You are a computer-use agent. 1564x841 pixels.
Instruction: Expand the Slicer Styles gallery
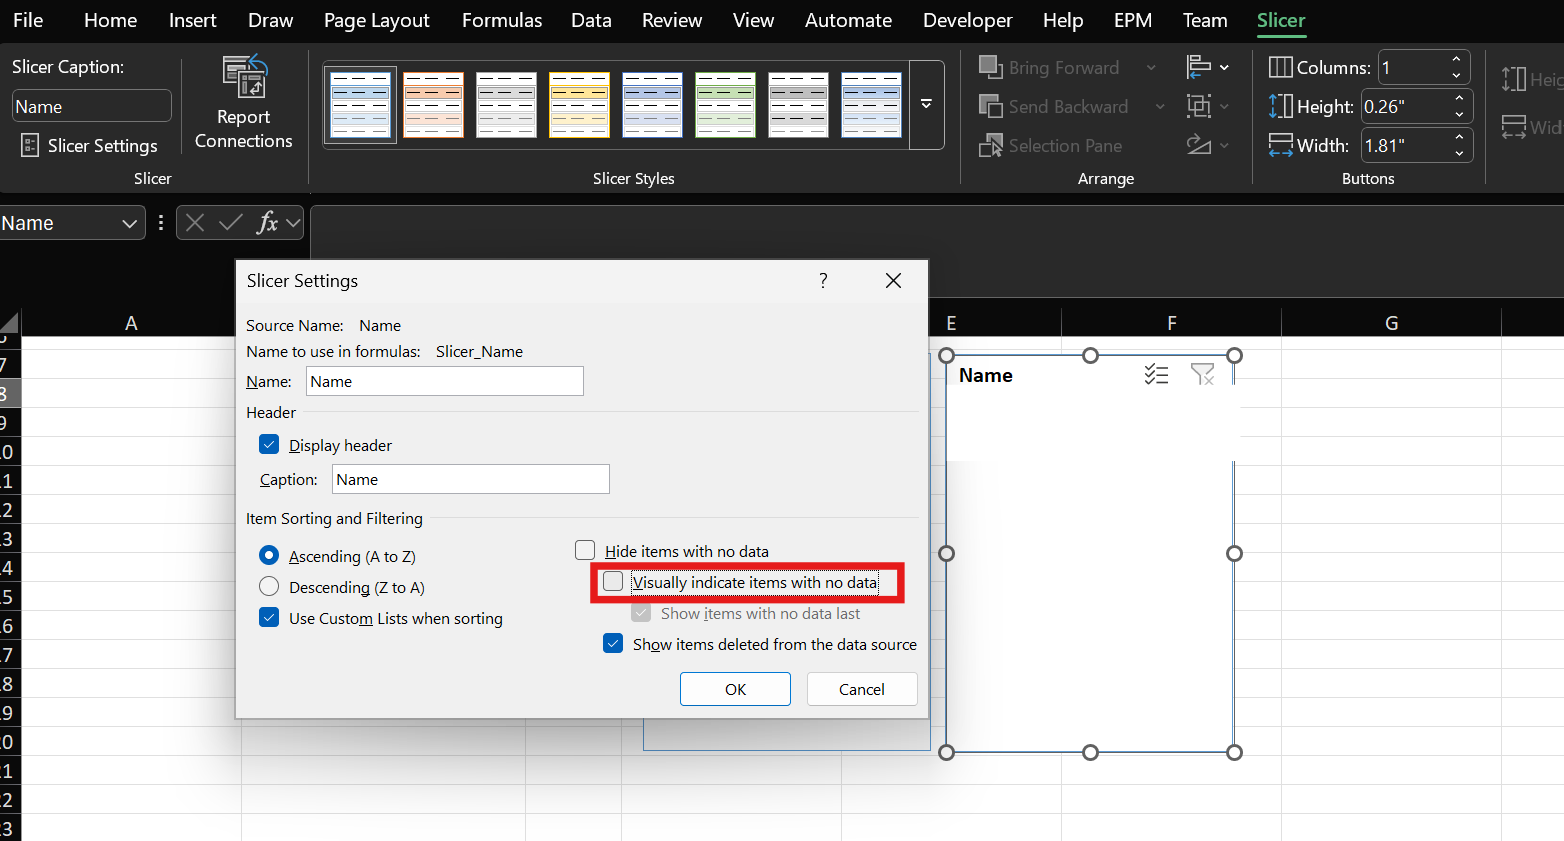pos(926,104)
